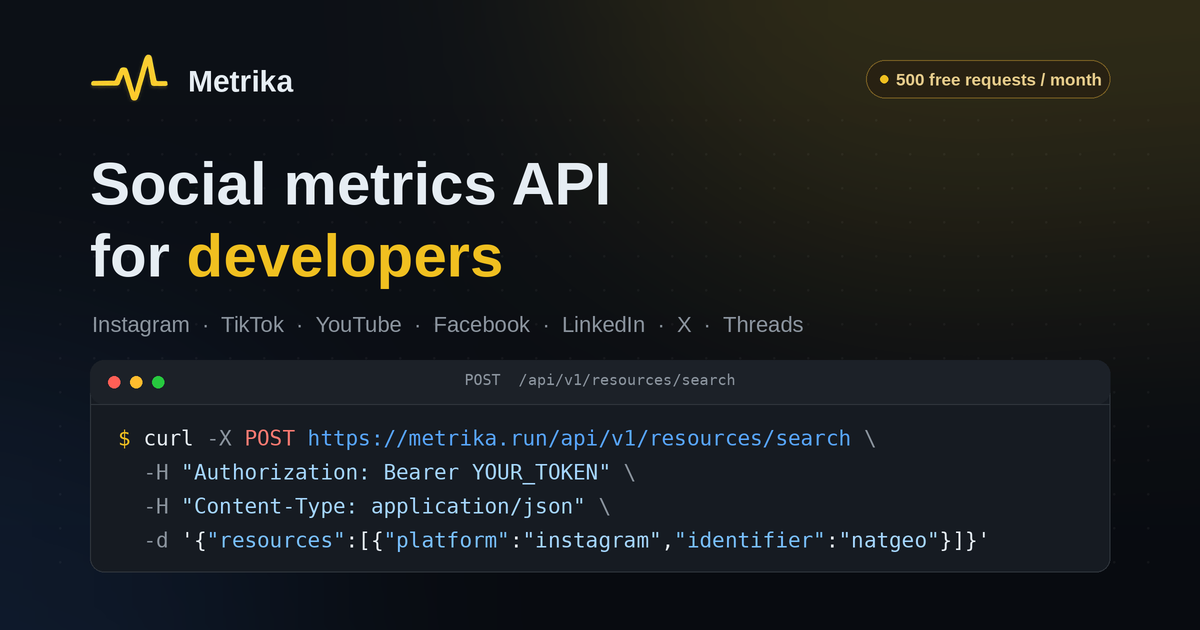1200x630 pixels.
Task: Select the YouTube platform label
Action: pos(358,325)
